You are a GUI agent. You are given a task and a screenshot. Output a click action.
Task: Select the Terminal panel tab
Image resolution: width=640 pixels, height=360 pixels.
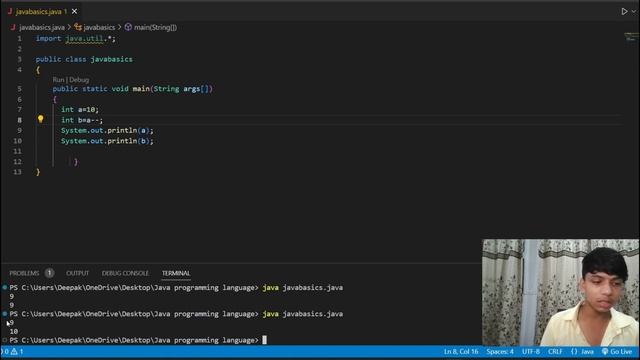coord(176,273)
